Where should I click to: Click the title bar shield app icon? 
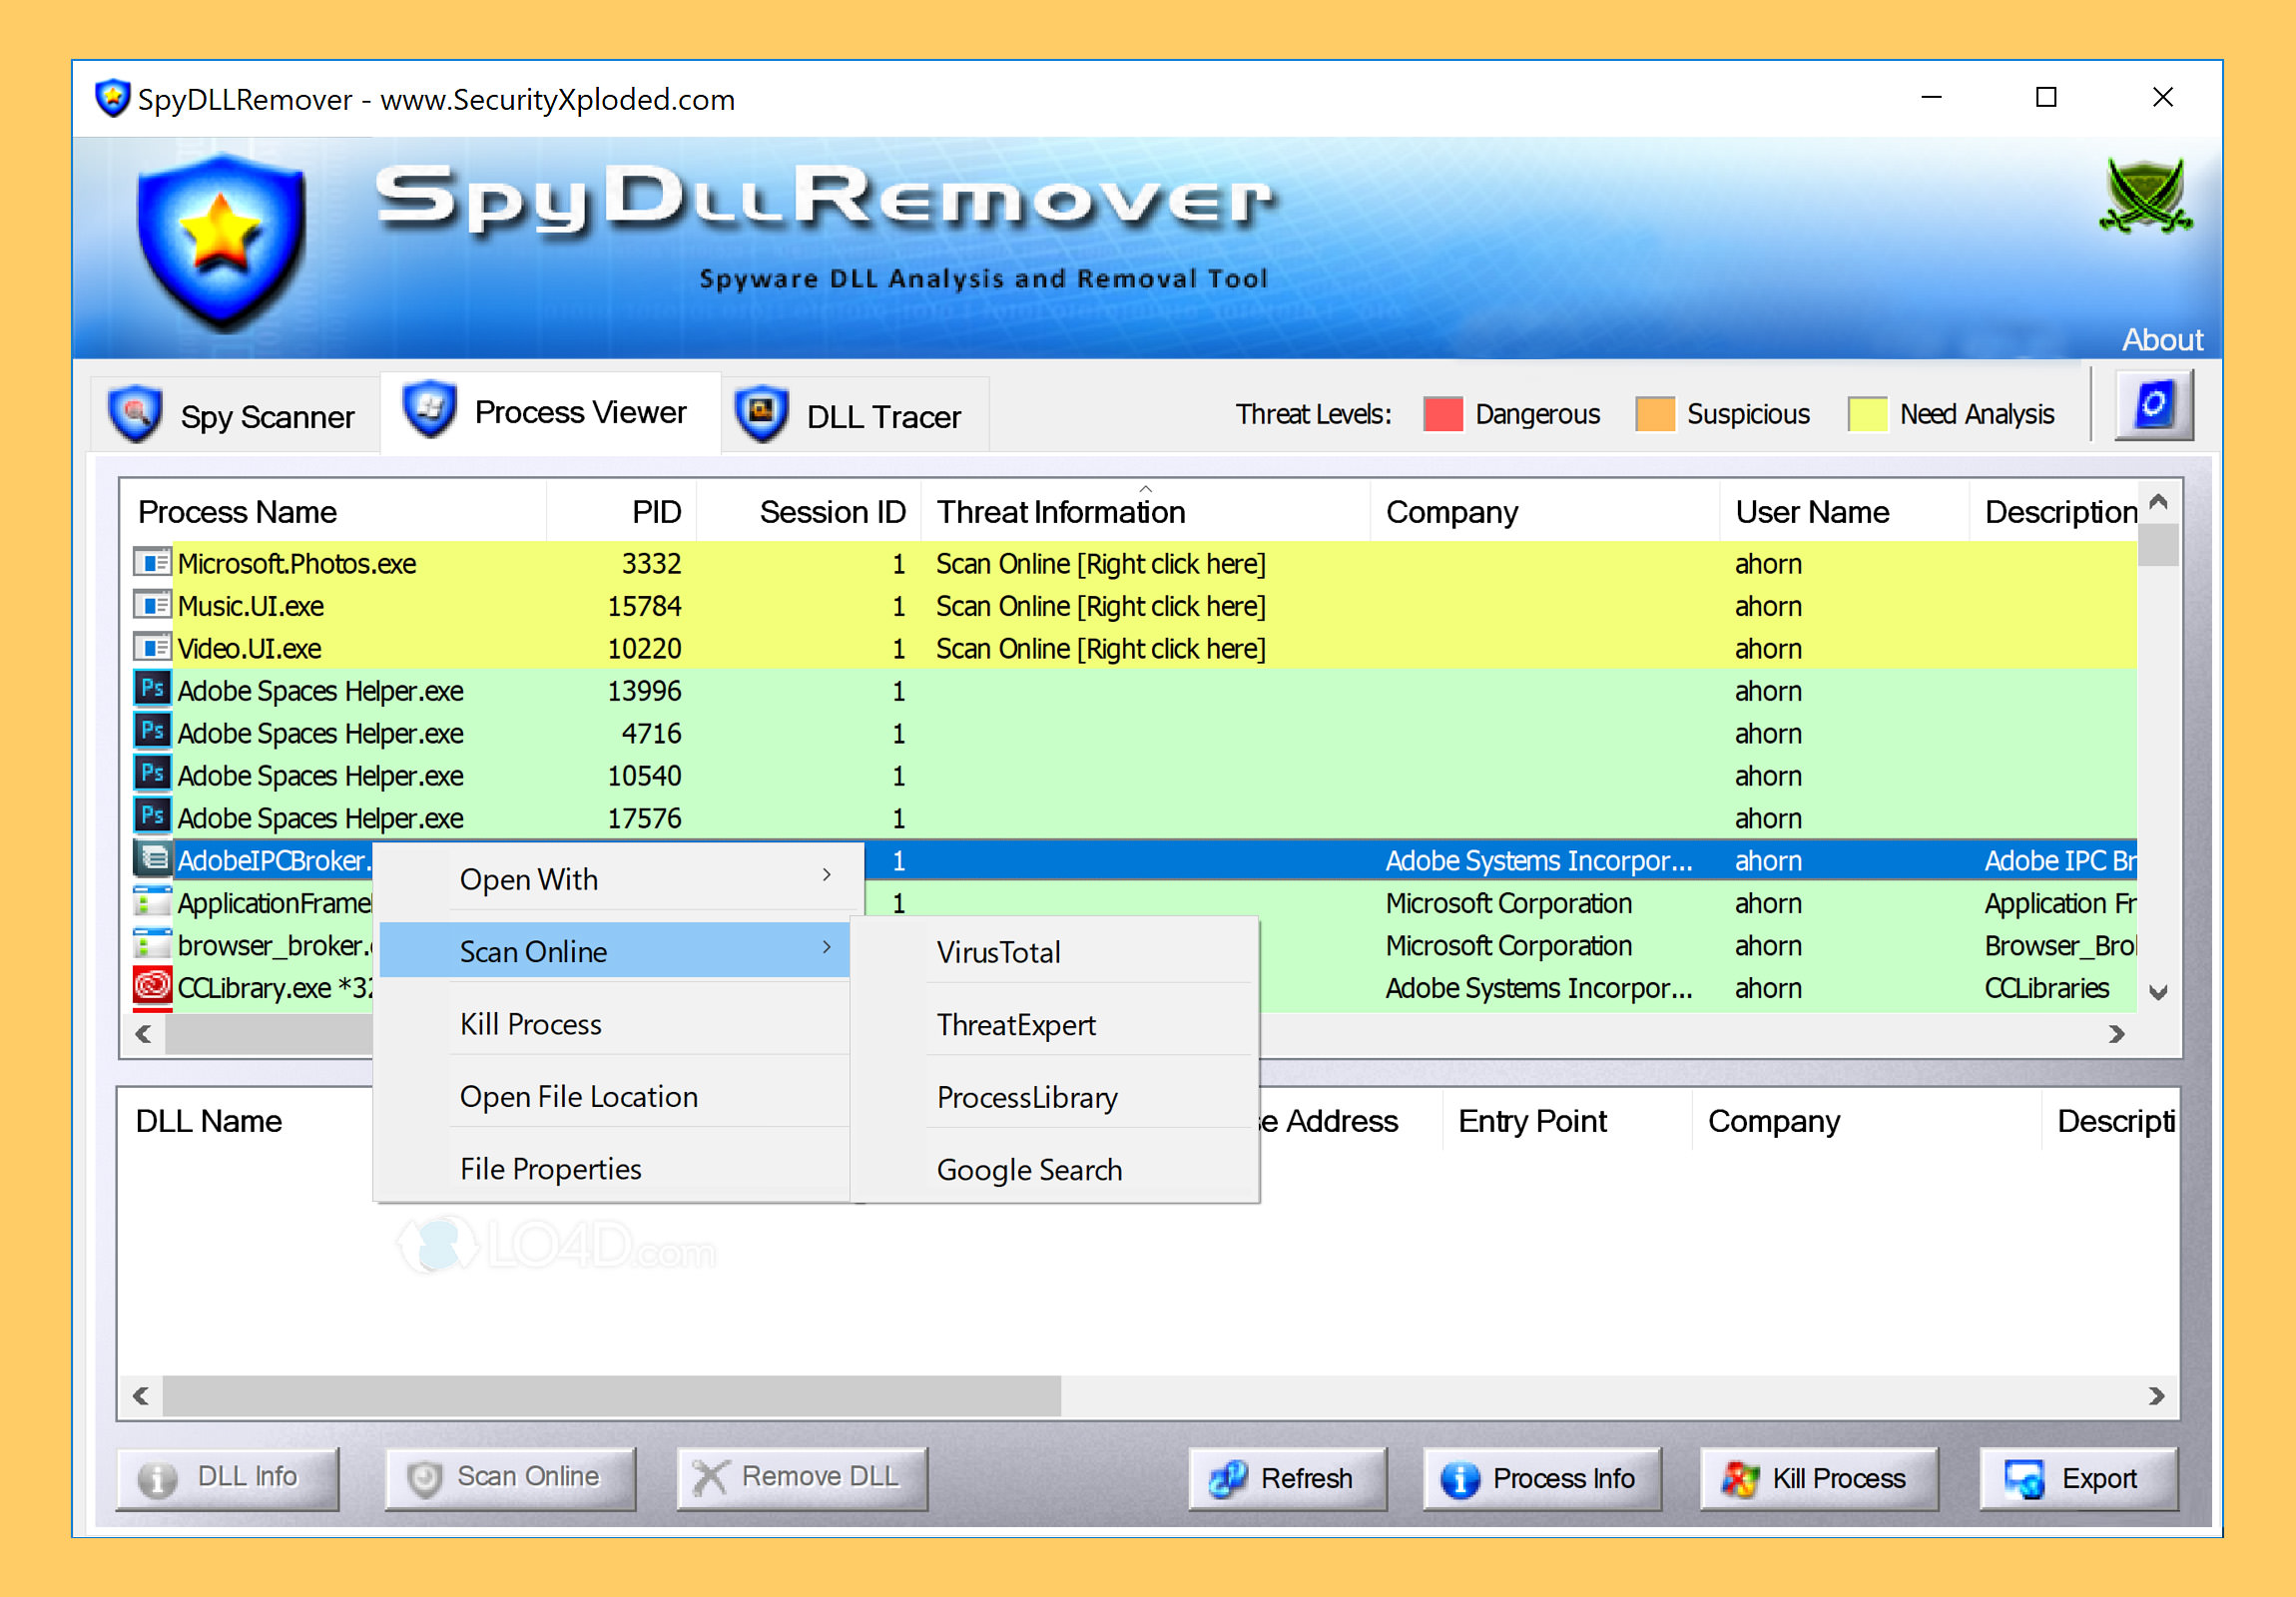tap(112, 98)
